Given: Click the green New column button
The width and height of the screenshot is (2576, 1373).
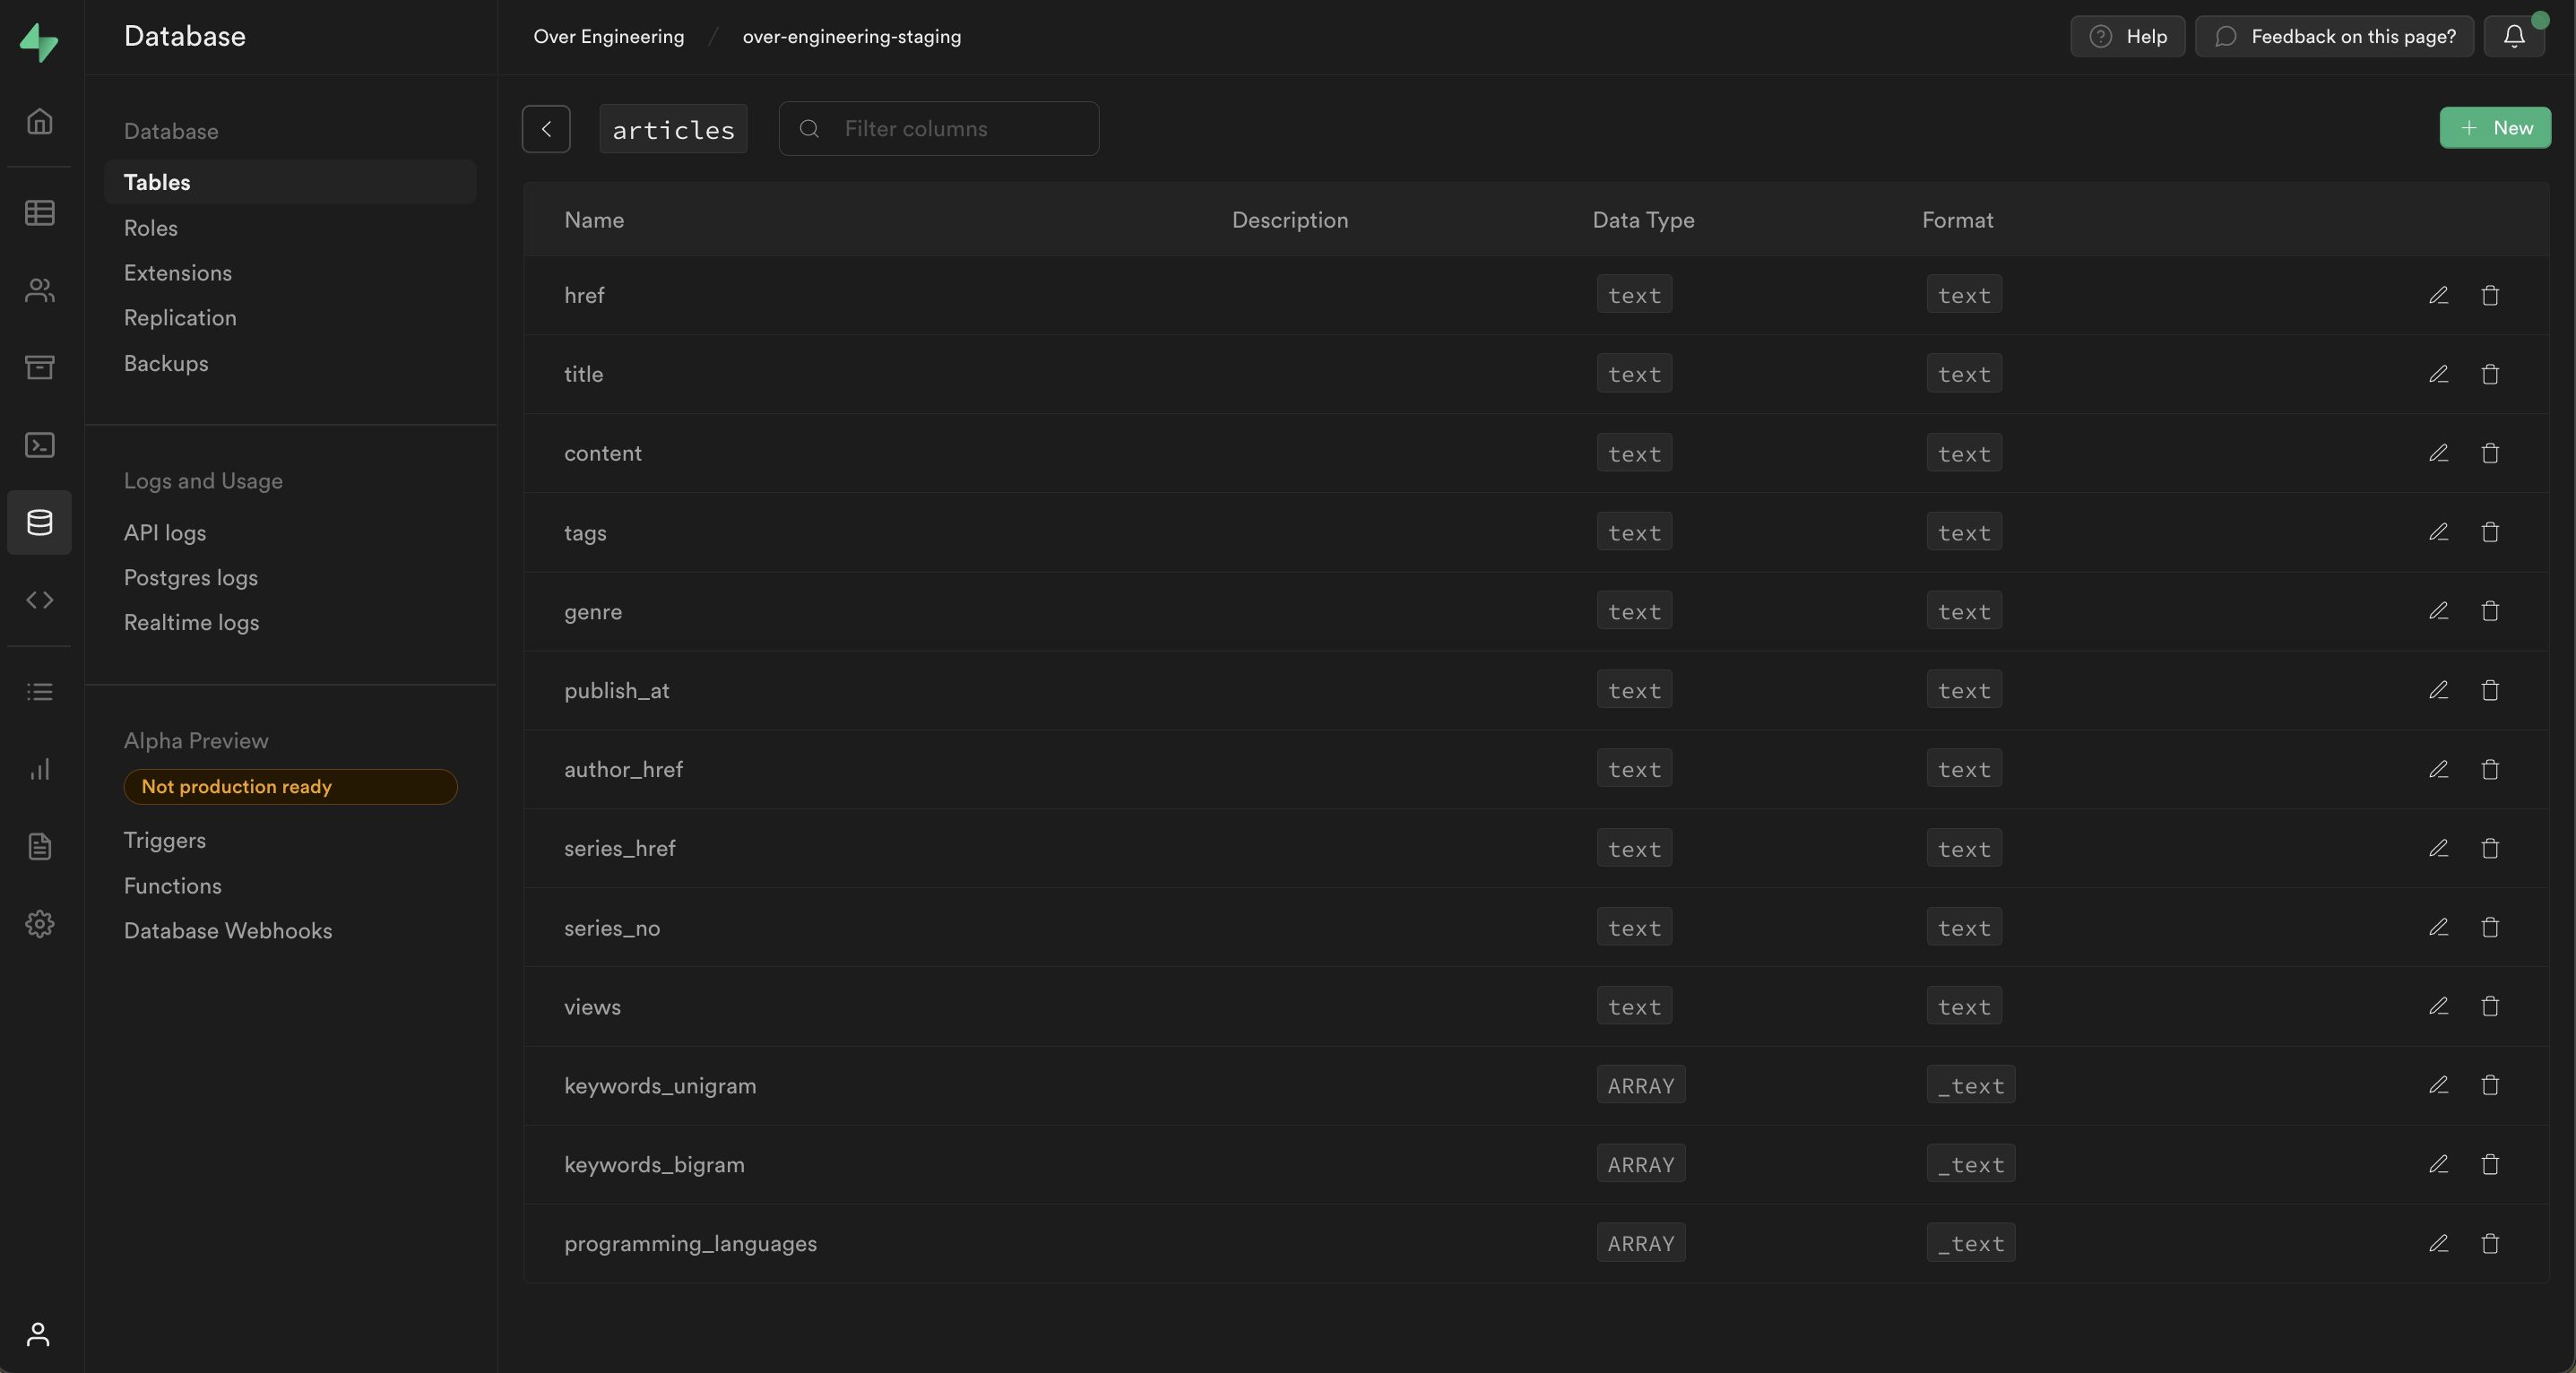Looking at the screenshot, I should (x=2494, y=128).
